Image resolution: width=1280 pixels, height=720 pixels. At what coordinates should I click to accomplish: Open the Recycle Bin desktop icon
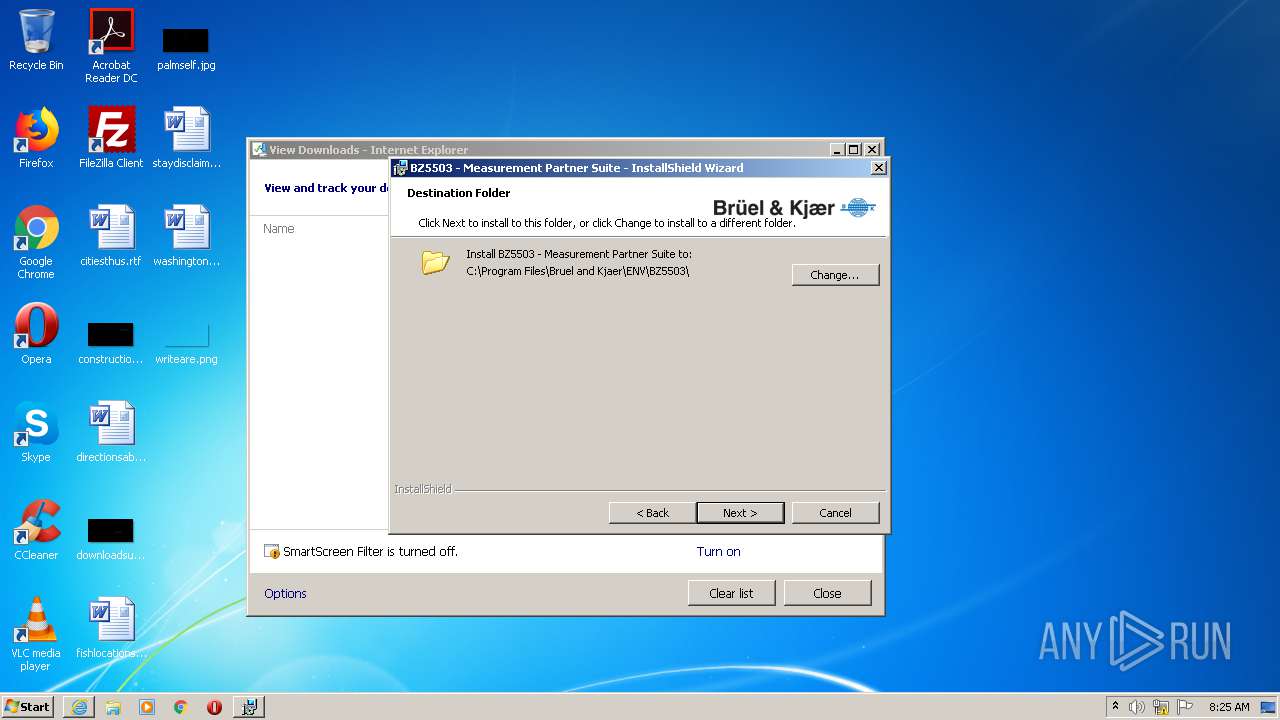pyautogui.click(x=36, y=40)
